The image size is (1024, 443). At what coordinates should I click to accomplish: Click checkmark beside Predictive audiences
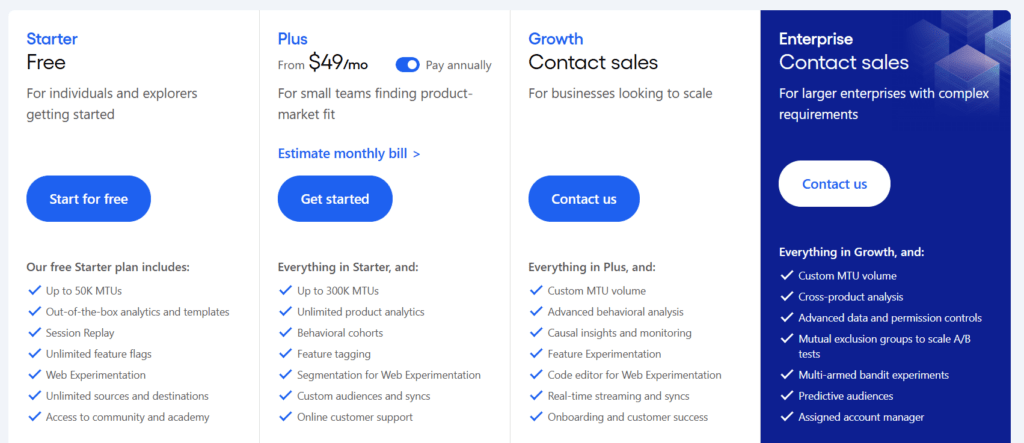787,395
